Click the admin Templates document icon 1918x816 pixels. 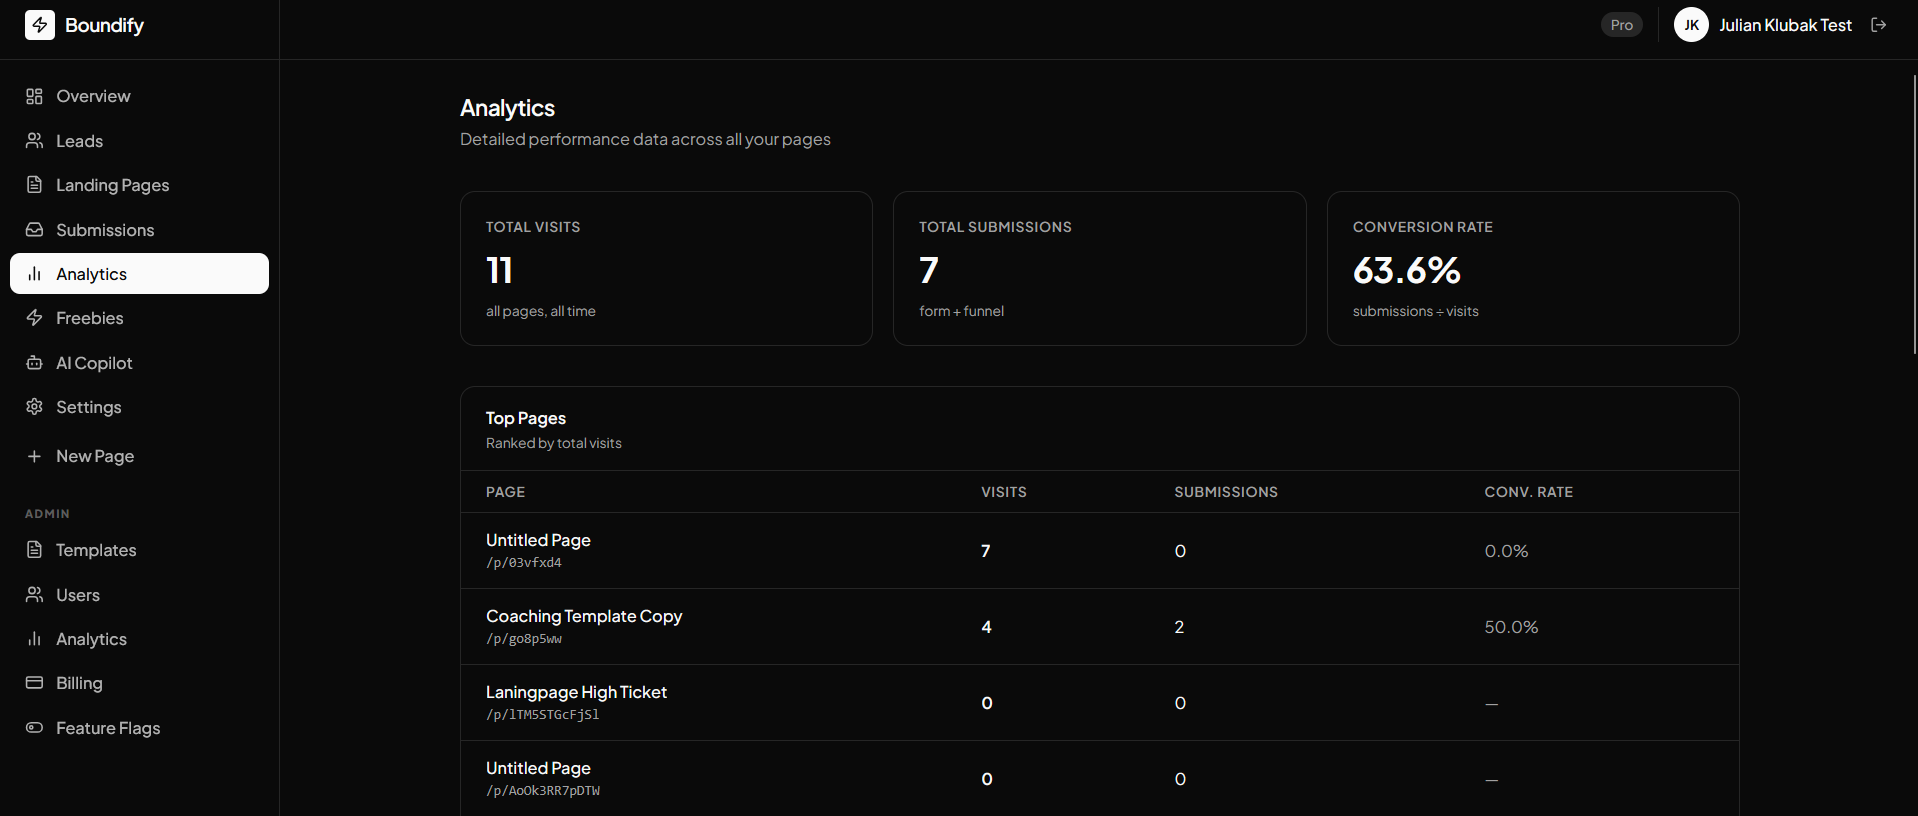[x=34, y=550]
